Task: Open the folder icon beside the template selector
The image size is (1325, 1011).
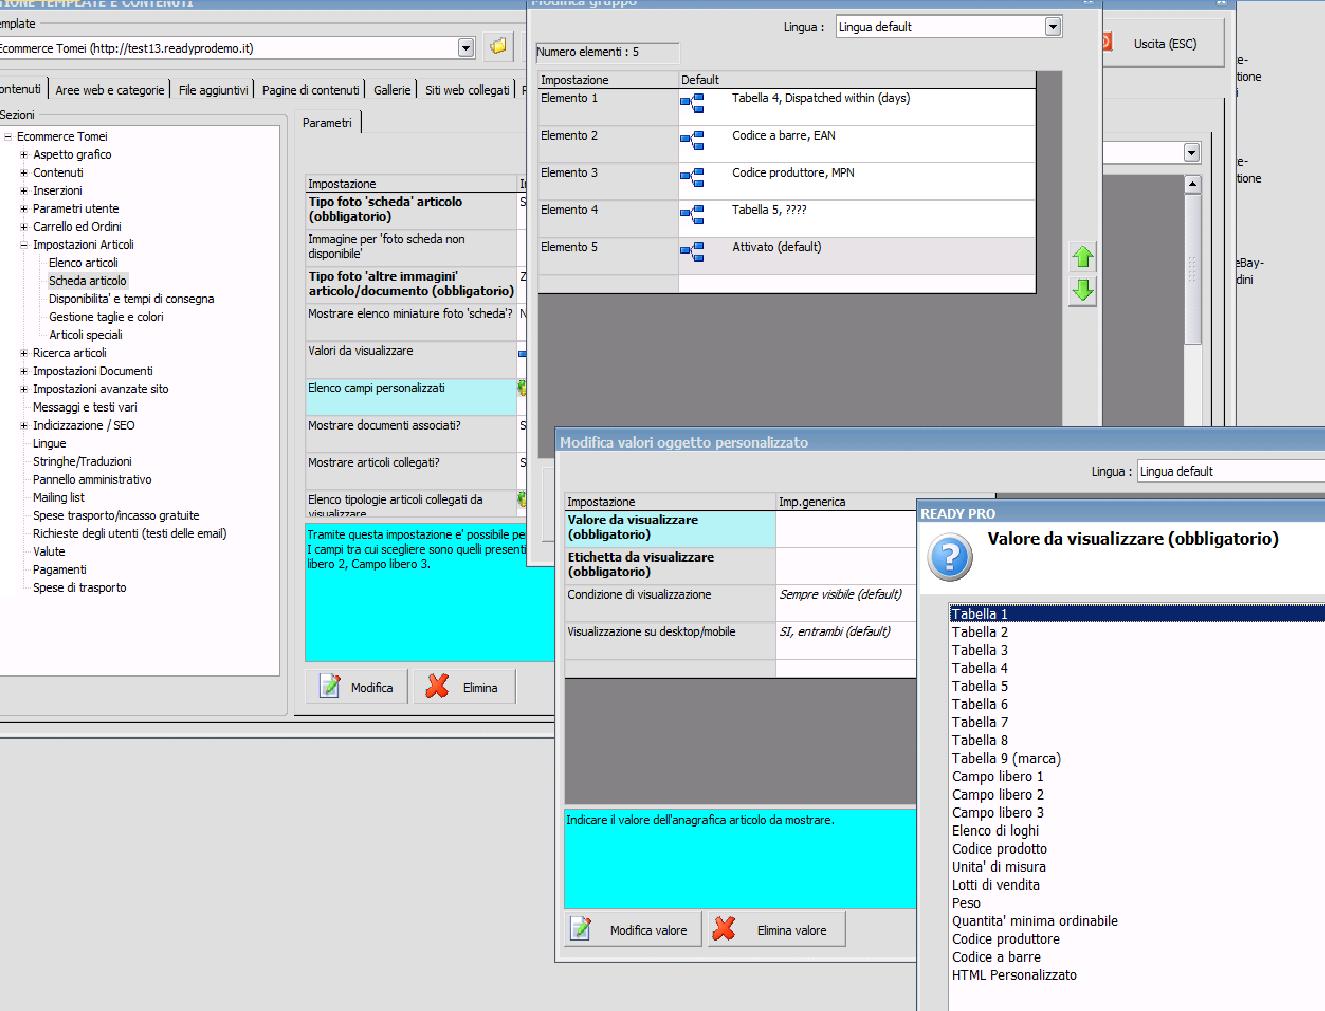Action: 498,46
